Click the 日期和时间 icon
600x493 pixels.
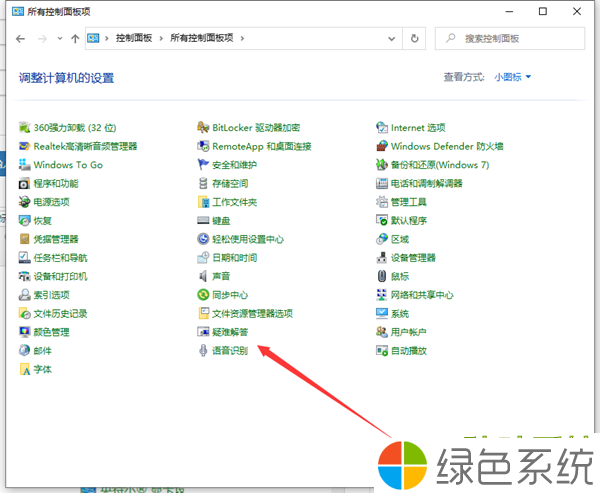(203, 258)
